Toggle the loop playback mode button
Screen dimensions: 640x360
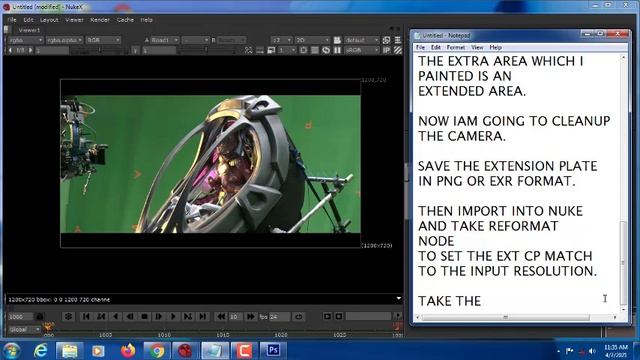click(299, 316)
